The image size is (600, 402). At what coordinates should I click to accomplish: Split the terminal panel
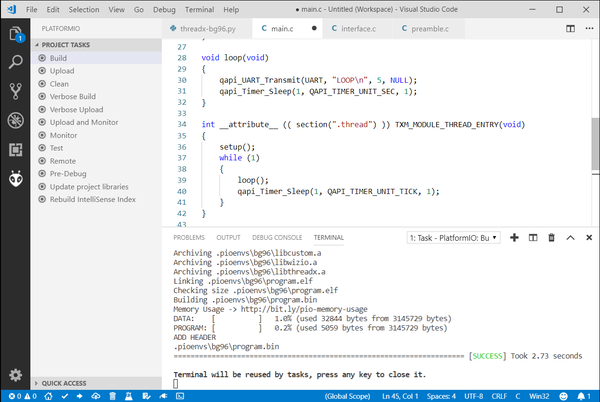coord(533,238)
